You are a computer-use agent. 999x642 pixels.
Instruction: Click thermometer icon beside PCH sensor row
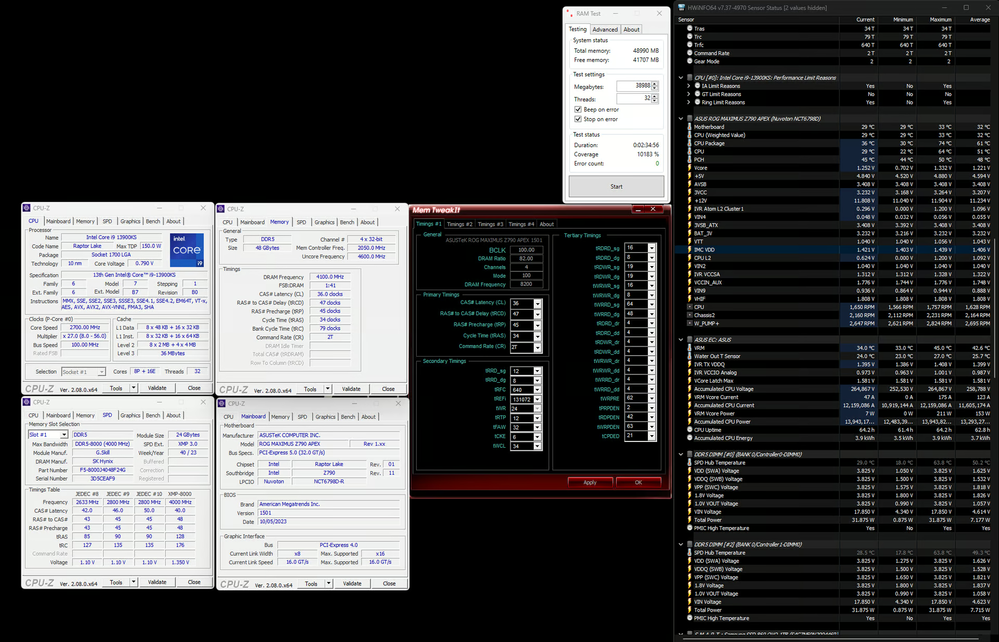click(689, 159)
